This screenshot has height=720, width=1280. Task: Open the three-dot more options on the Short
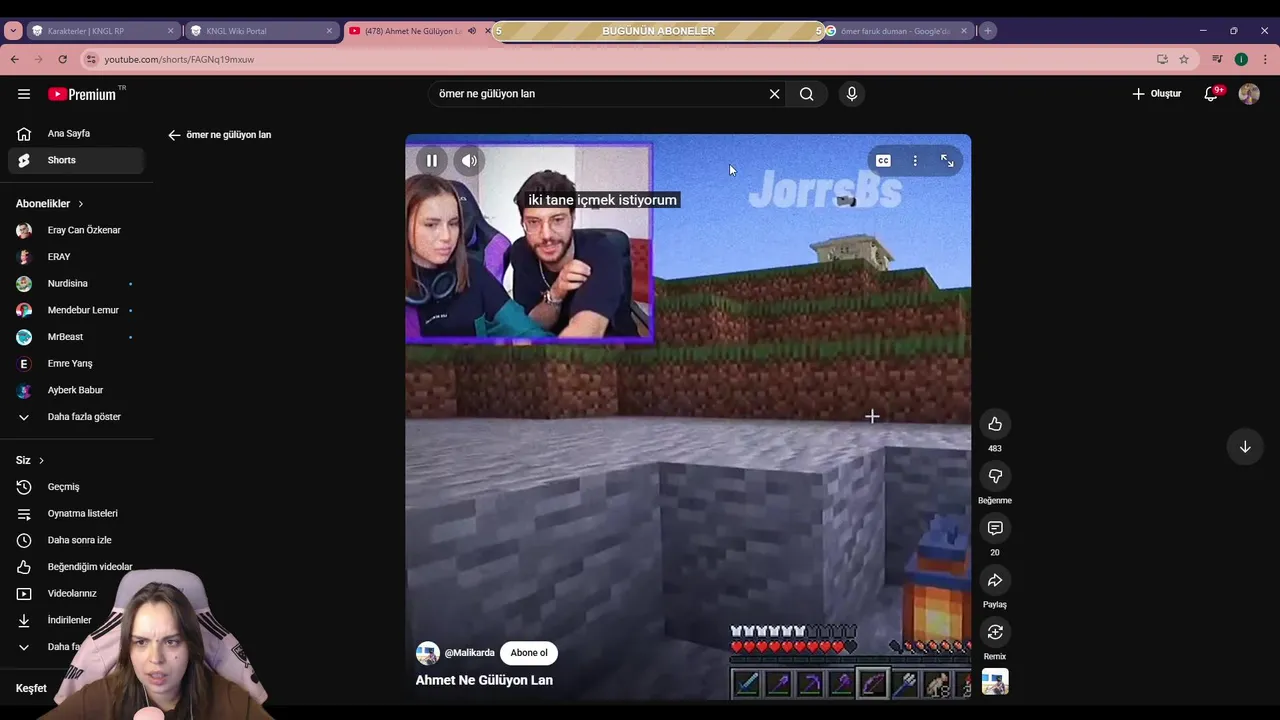pos(915,160)
